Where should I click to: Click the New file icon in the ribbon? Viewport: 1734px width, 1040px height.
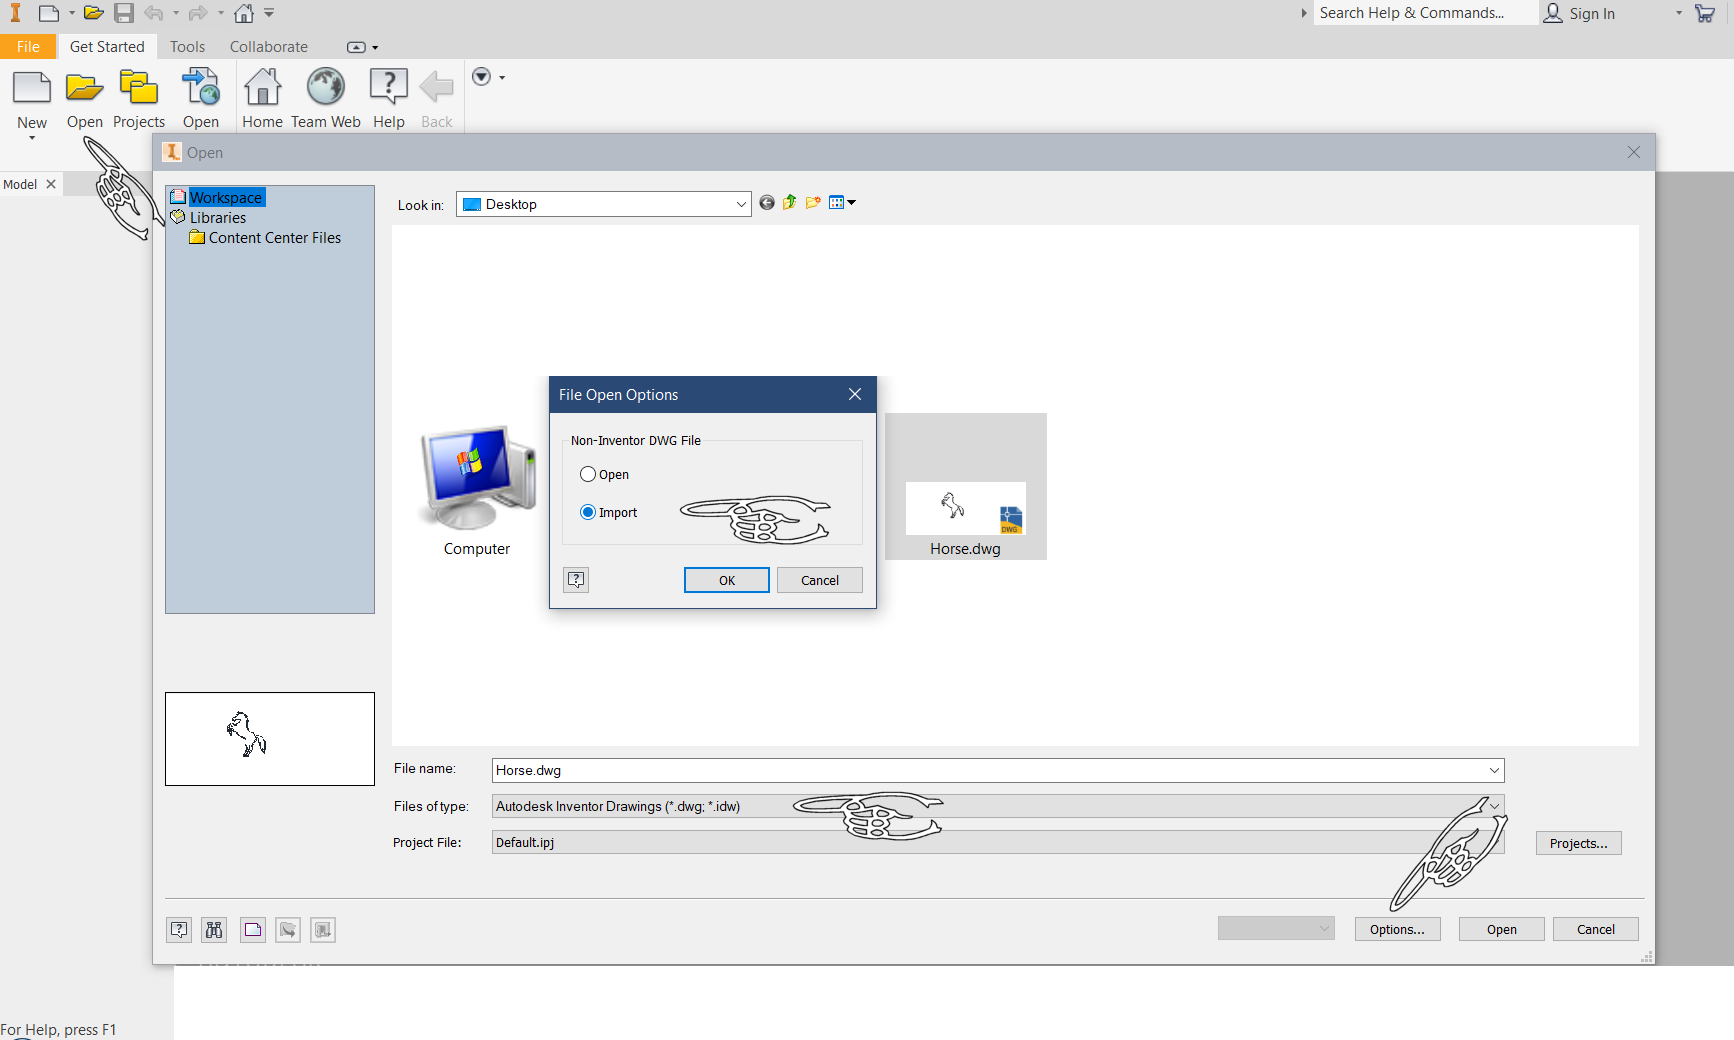coord(32,88)
